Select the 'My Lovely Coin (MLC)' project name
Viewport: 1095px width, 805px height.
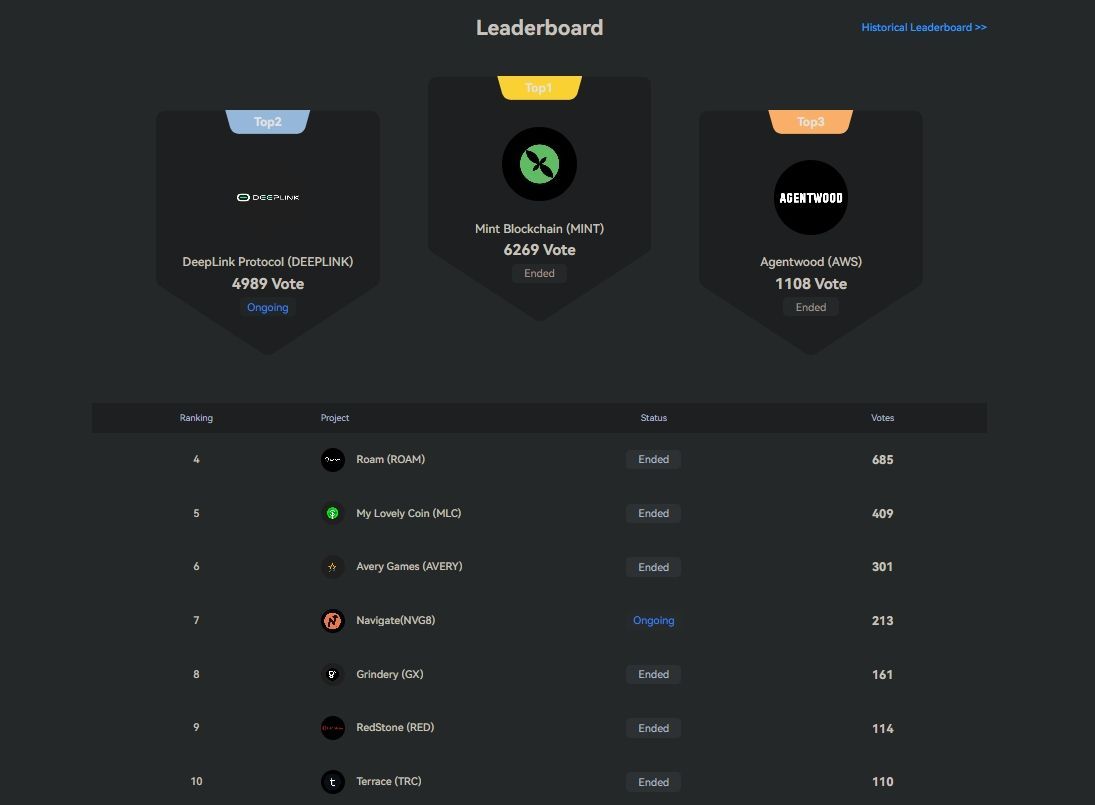409,513
